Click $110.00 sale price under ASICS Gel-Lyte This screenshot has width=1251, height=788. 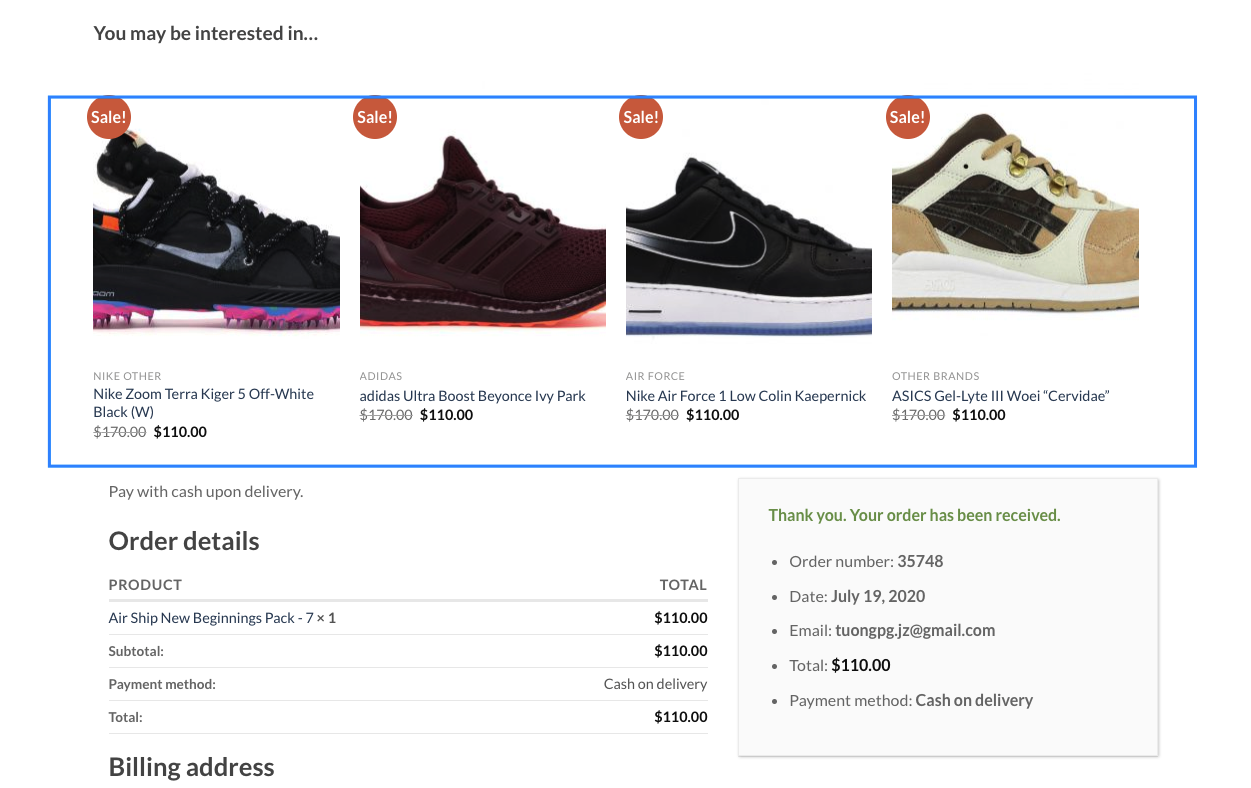tap(979, 415)
